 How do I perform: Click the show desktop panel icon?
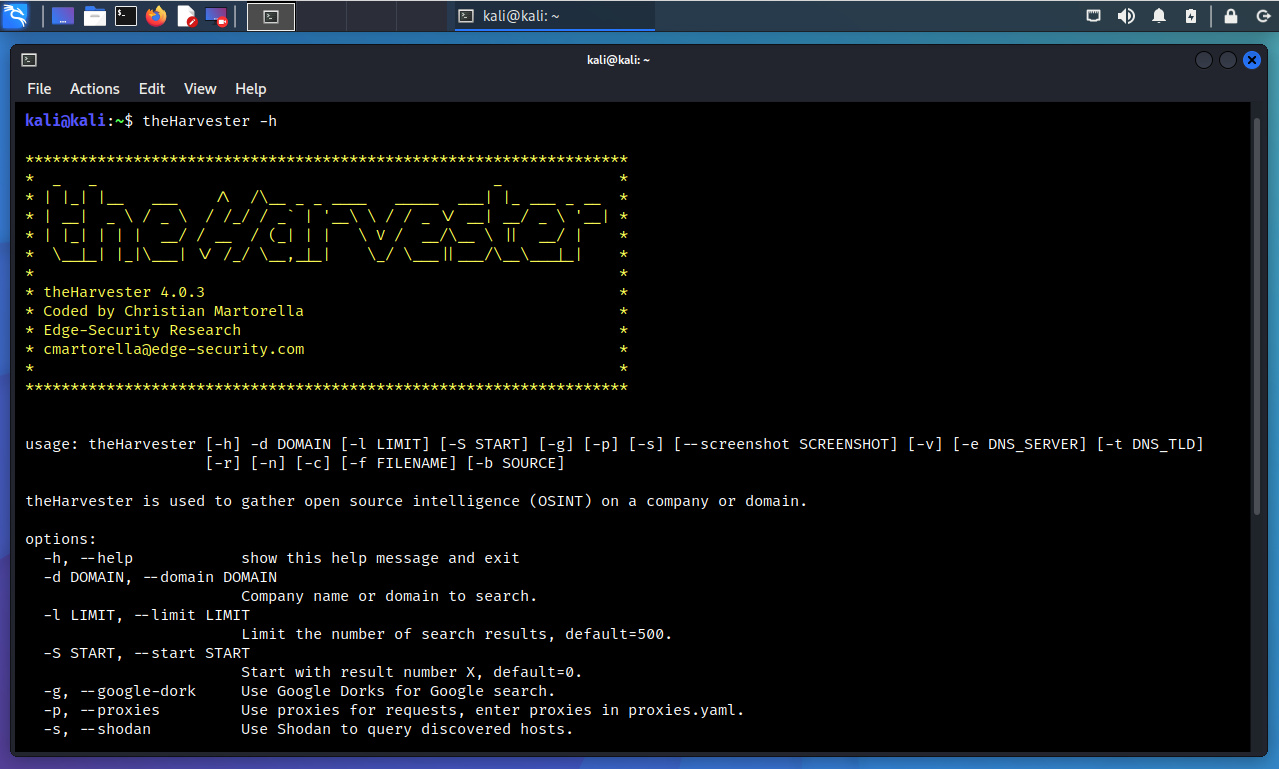(x=62, y=16)
